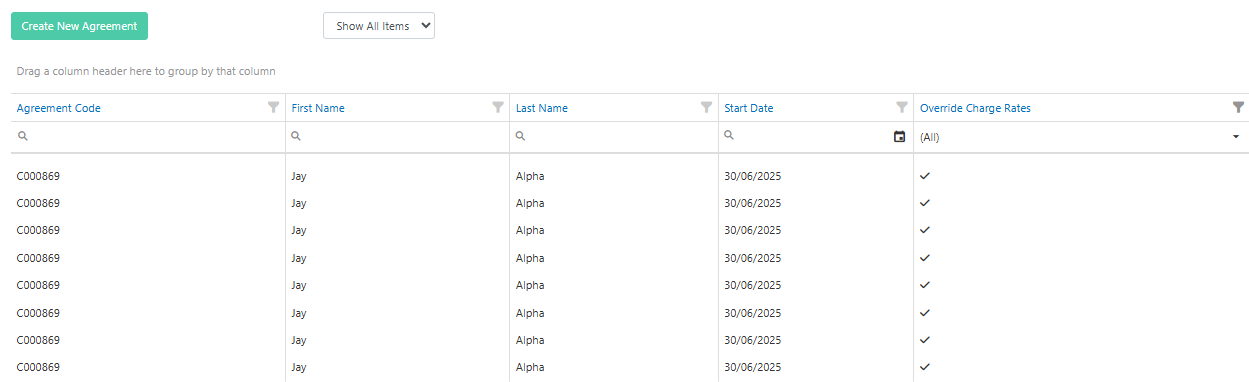The image size is (1249, 382).
Task: Click the search icon under First Name
Action: click(x=296, y=135)
